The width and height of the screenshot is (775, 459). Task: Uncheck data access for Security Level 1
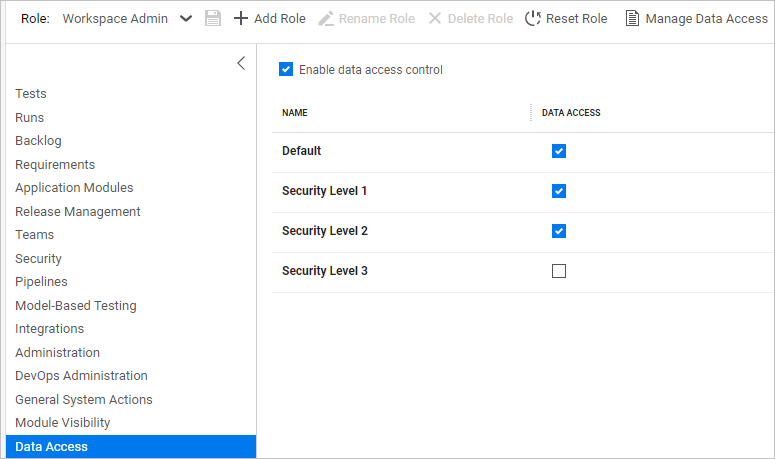point(559,191)
